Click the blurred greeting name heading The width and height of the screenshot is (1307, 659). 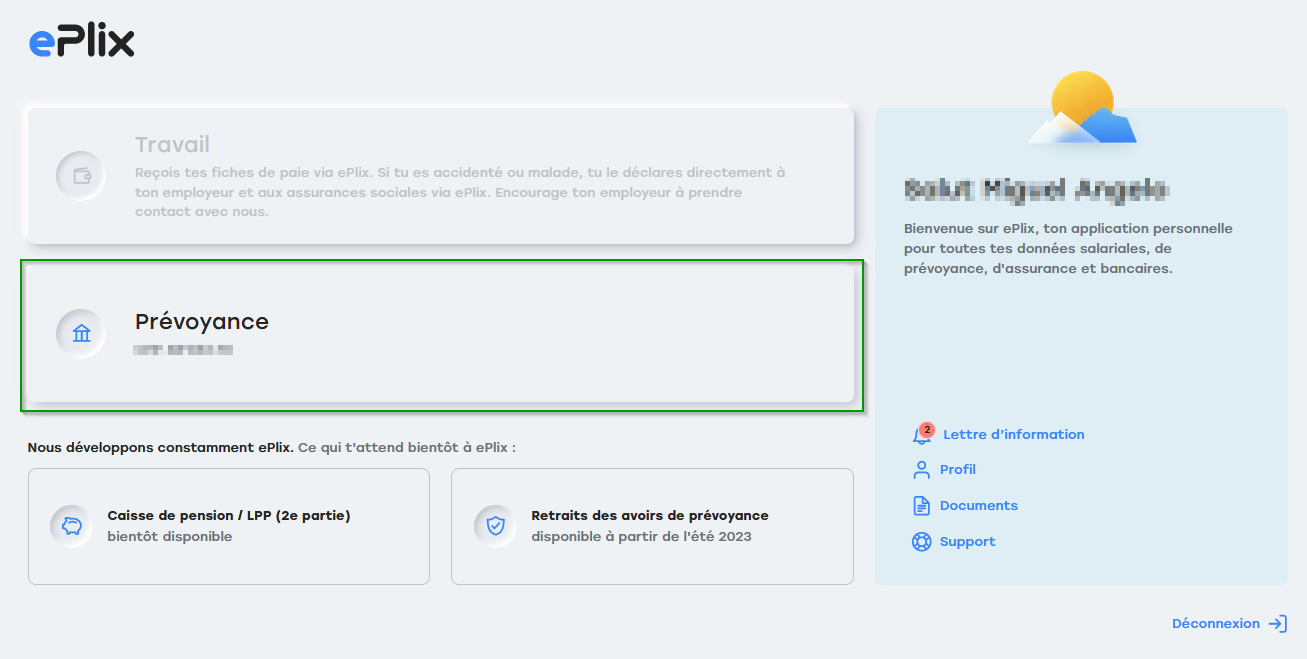(x=1037, y=189)
